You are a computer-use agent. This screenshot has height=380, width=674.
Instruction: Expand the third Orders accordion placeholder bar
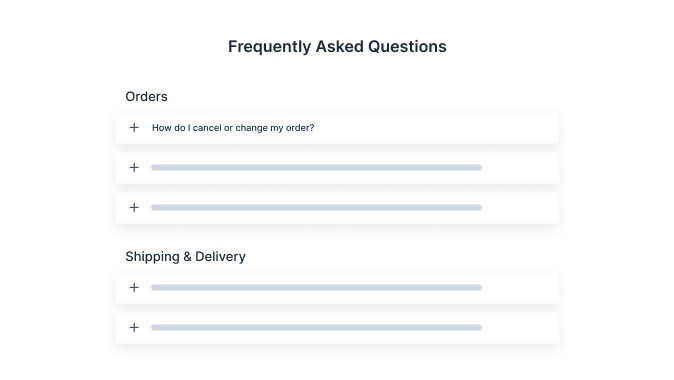(316, 208)
